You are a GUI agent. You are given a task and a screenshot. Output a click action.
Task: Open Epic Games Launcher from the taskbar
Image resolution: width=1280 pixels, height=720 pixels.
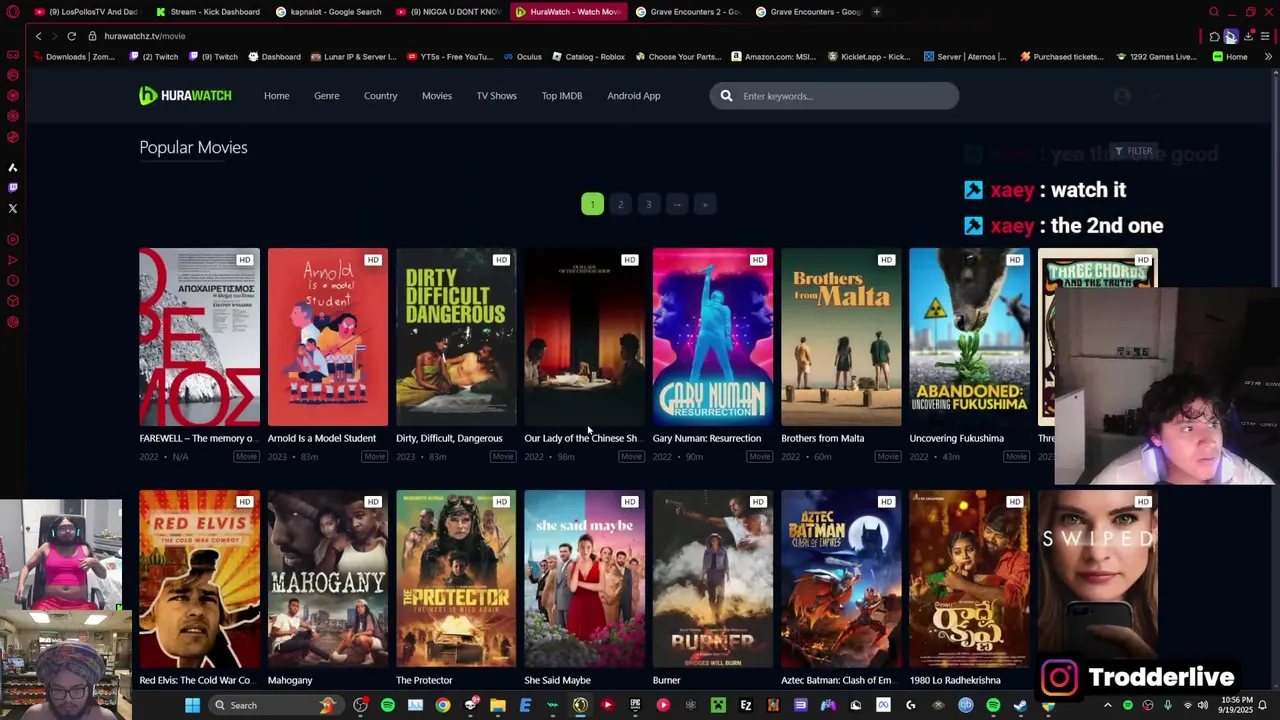635,705
